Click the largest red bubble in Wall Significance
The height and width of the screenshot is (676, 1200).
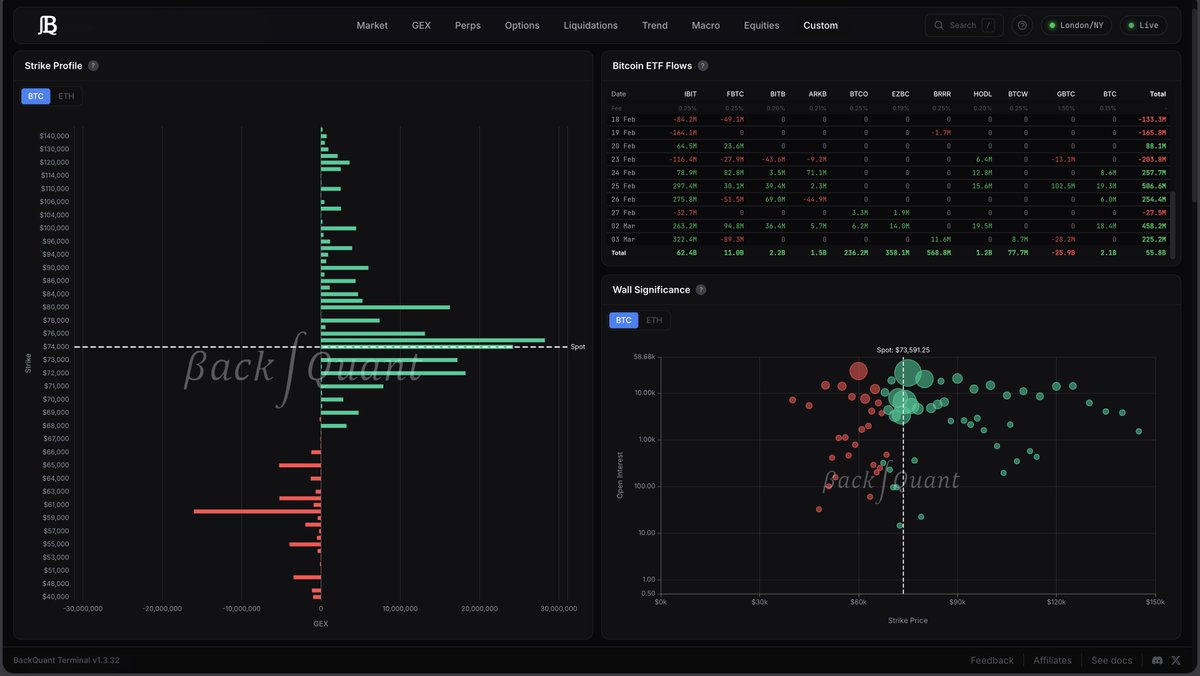click(x=858, y=371)
